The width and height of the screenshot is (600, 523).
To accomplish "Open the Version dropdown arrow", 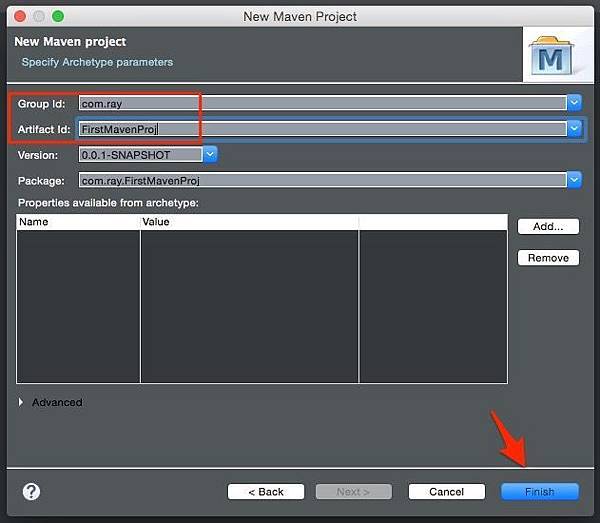I will (x=210, y=155).
